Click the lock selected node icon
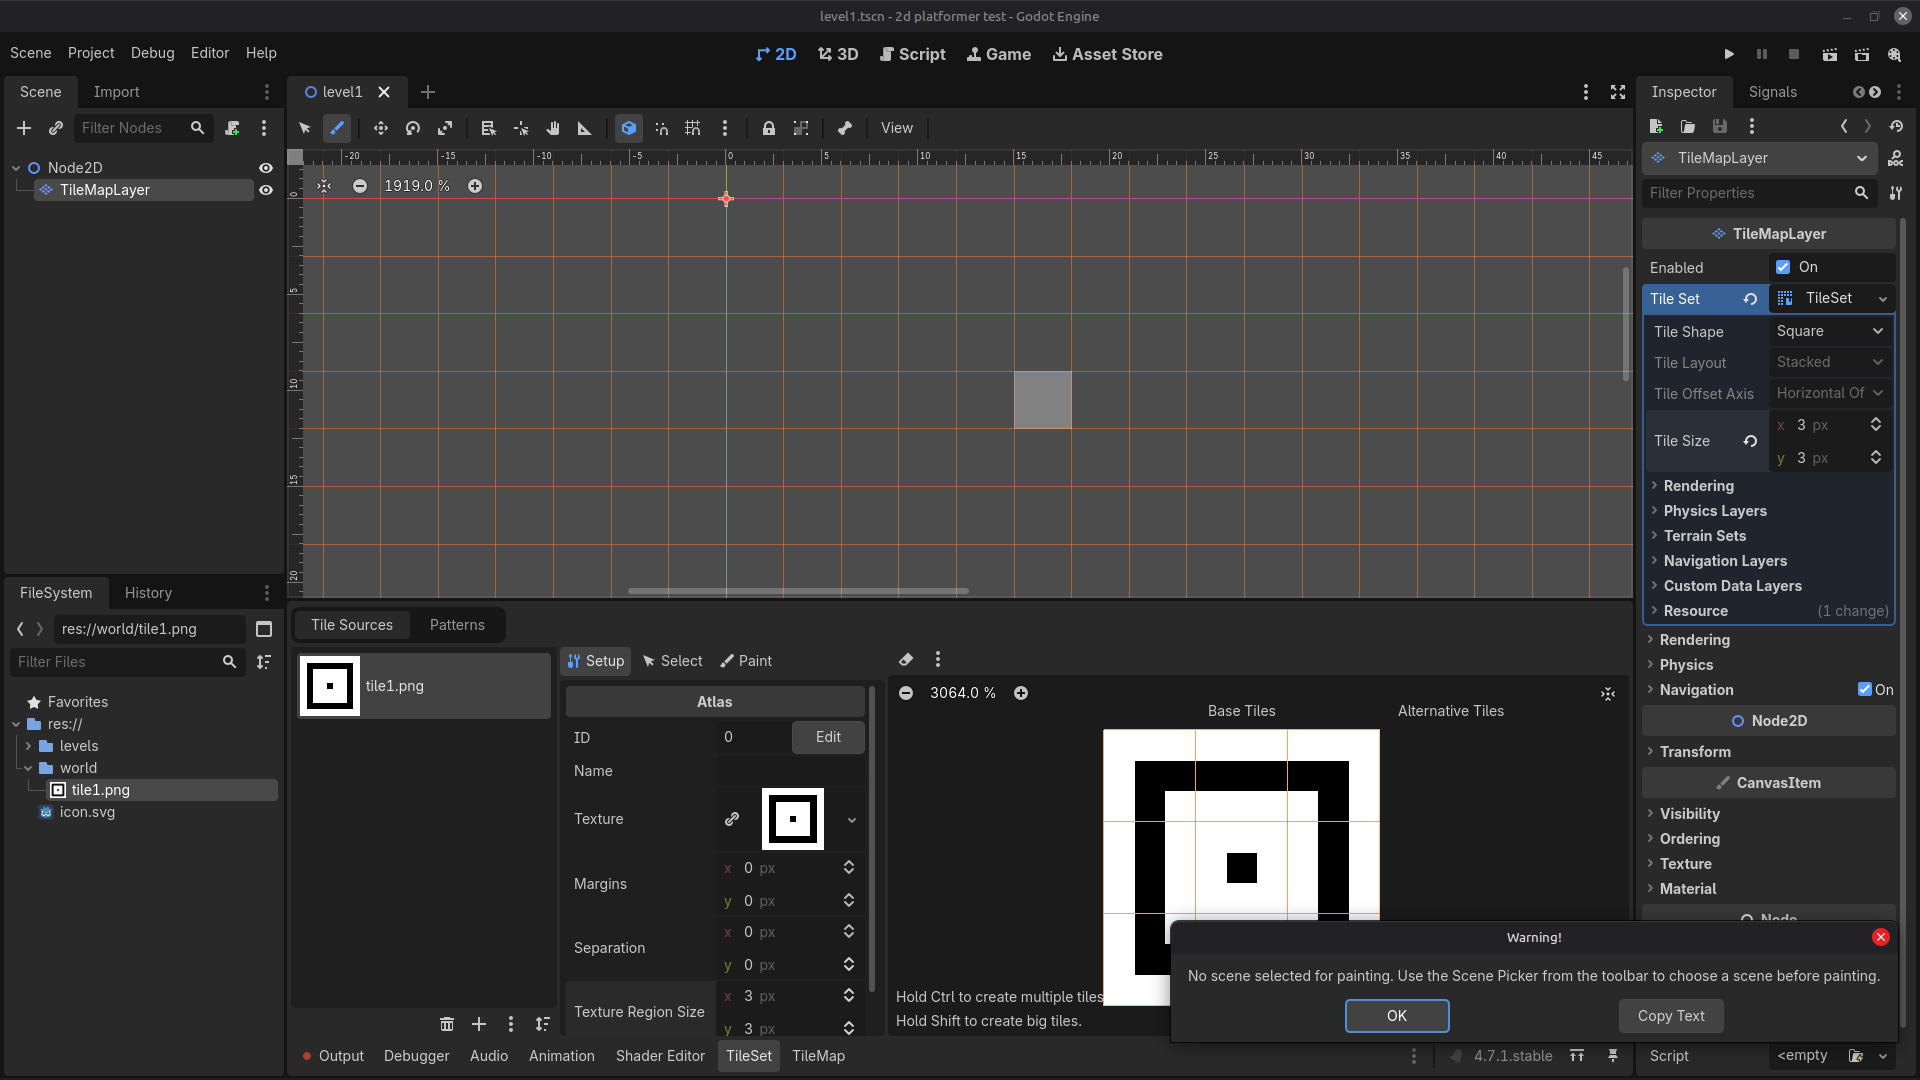The height and width of the screenshot is (1080, 1920). (x=769, y=128)
